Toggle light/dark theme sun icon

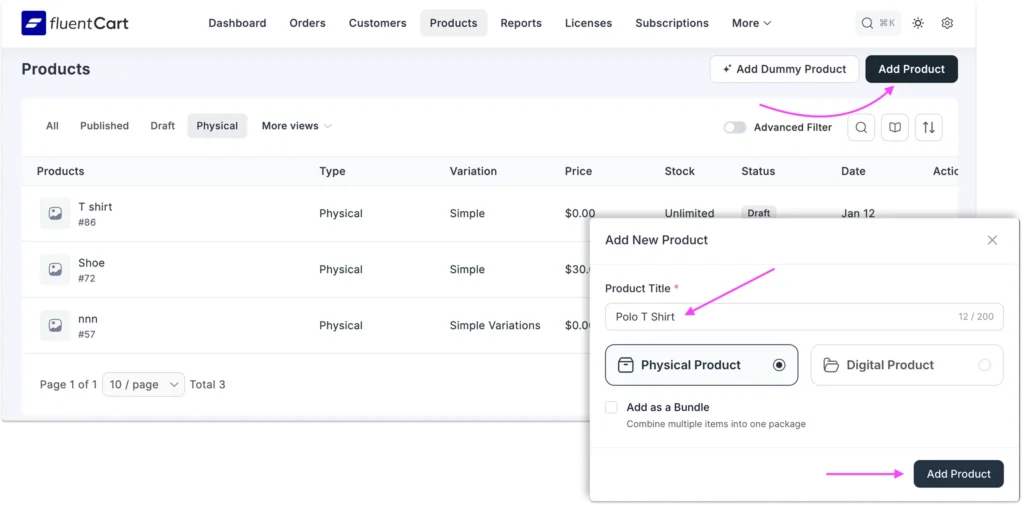click(918, 23)
